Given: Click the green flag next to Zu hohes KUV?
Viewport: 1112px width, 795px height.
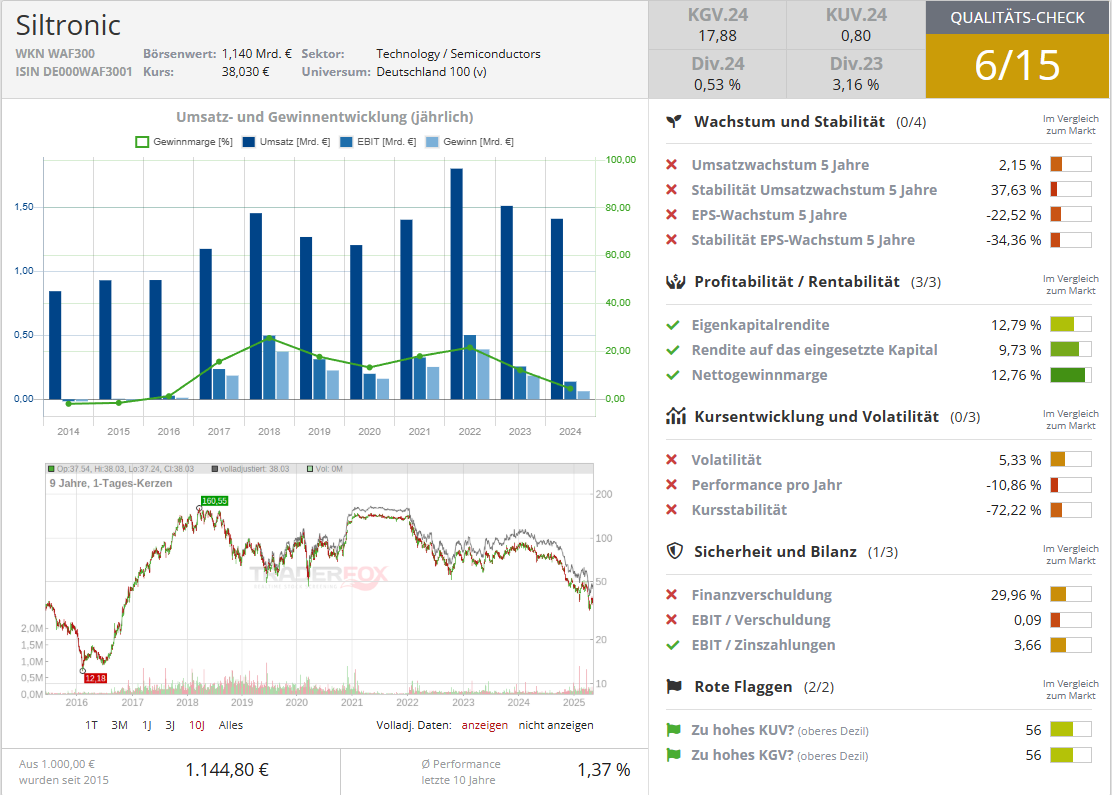Looking at the screenshot, I should click(x=673, y=730).
